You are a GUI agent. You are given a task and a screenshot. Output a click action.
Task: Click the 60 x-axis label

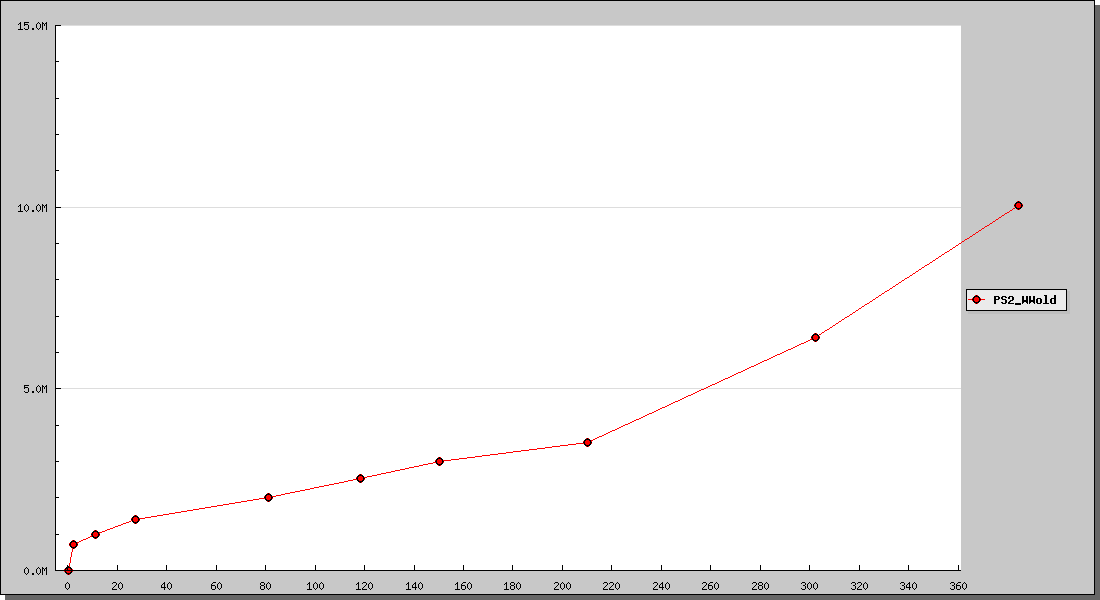(216, 587)
